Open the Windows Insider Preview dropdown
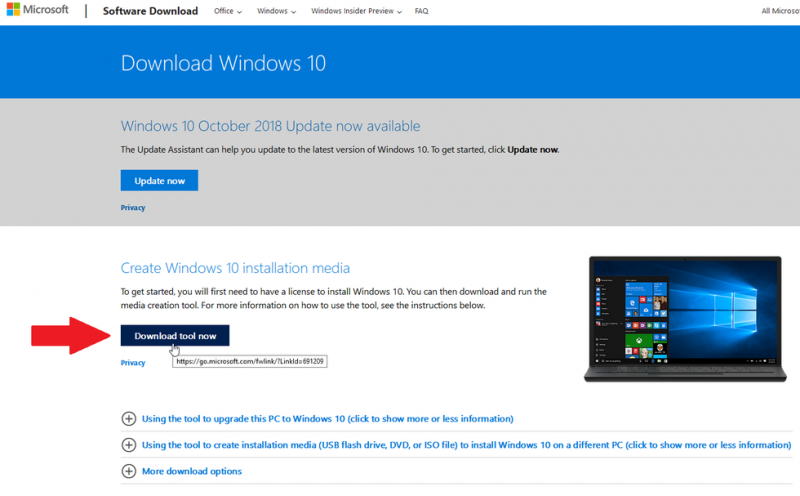This screenshot has height=496, width=800. click(x=356, y=11)
